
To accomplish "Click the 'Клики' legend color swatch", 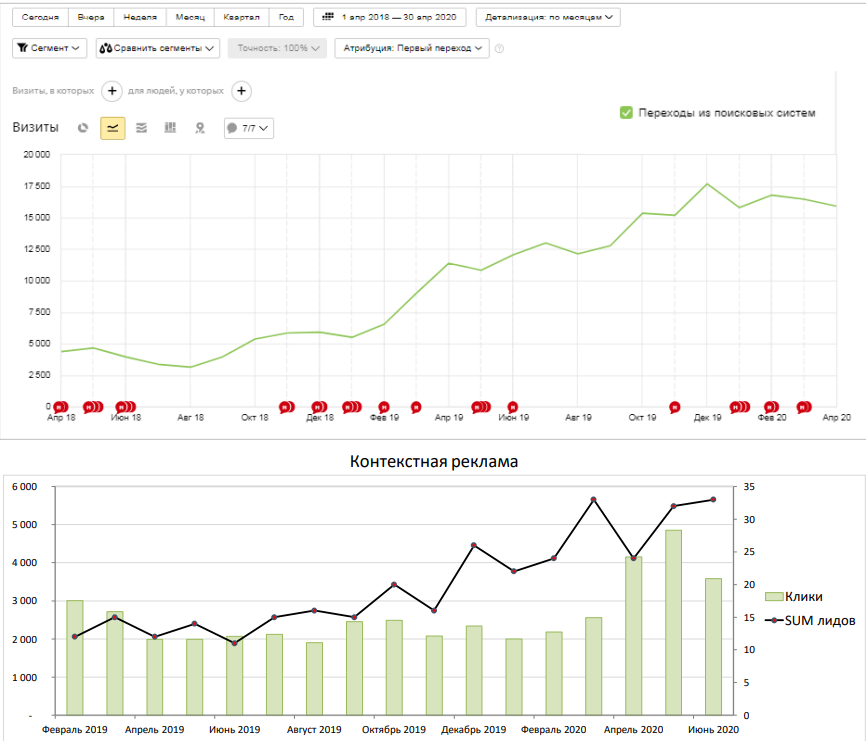I will (x=773, y=596).
